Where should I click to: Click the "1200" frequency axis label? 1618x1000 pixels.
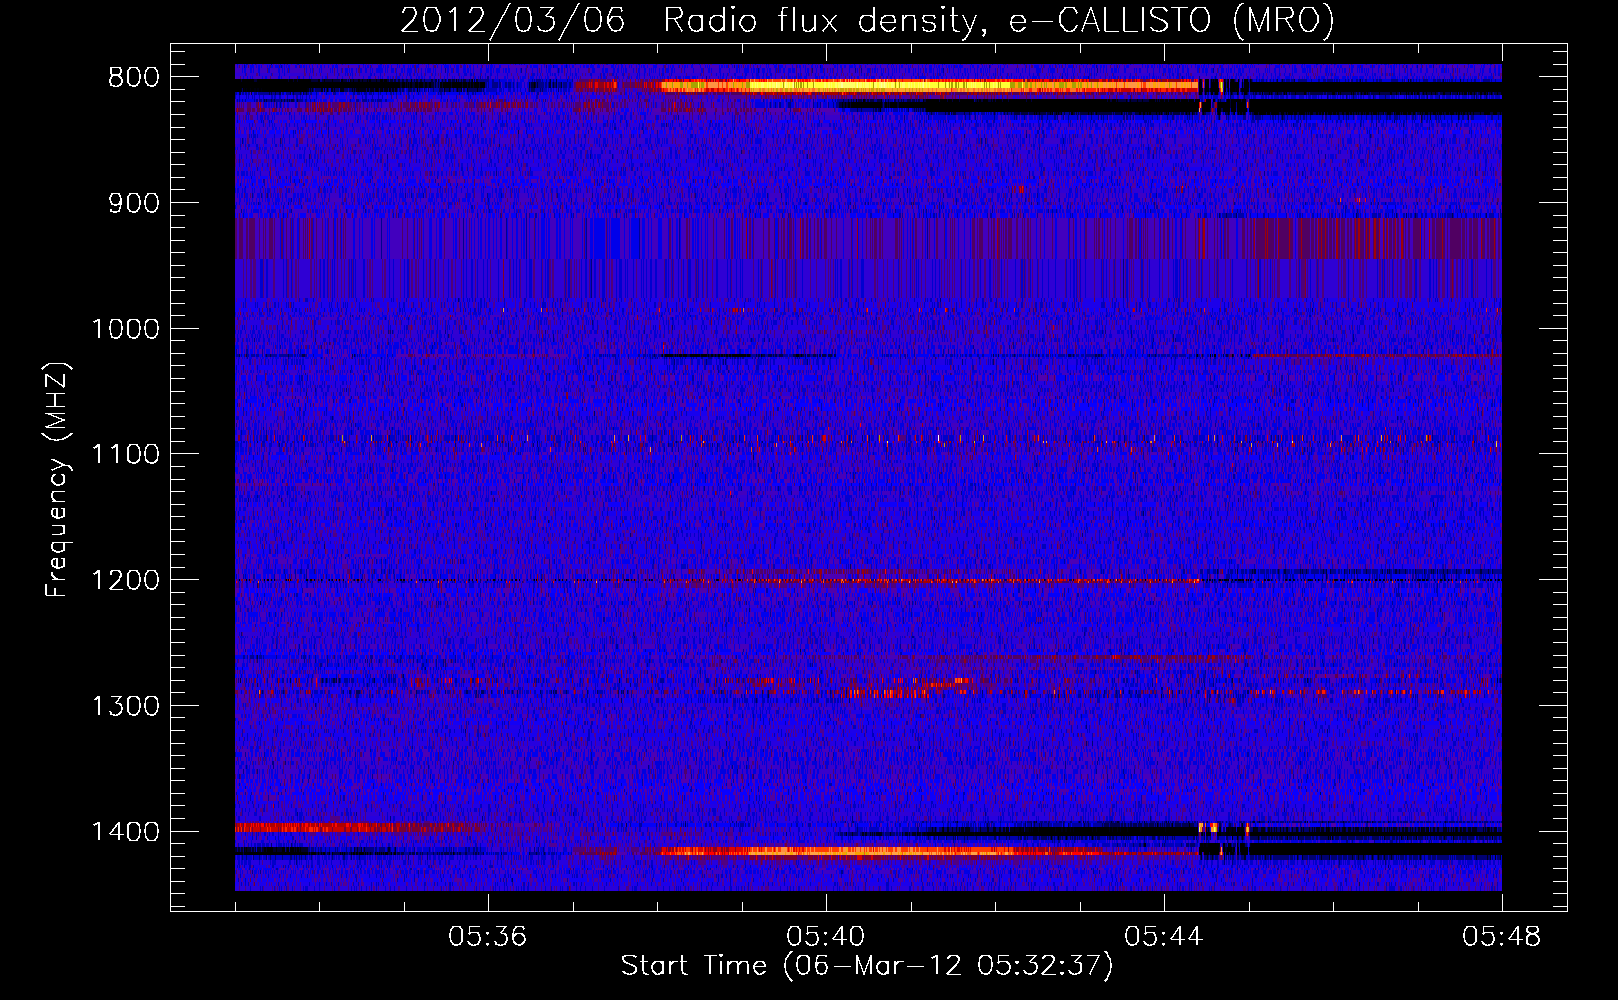(125, 581)
